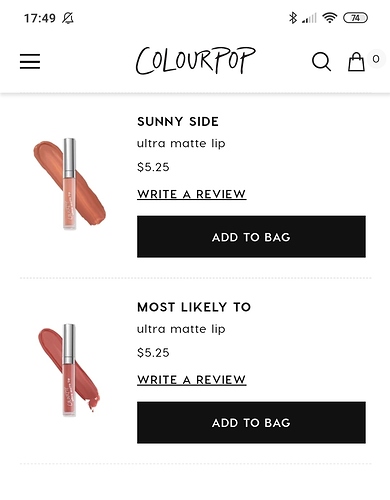The height and width of the screenshot is (500, 390).
Task: Tap the muted notifications bell icon
Action: pos(68,18)
